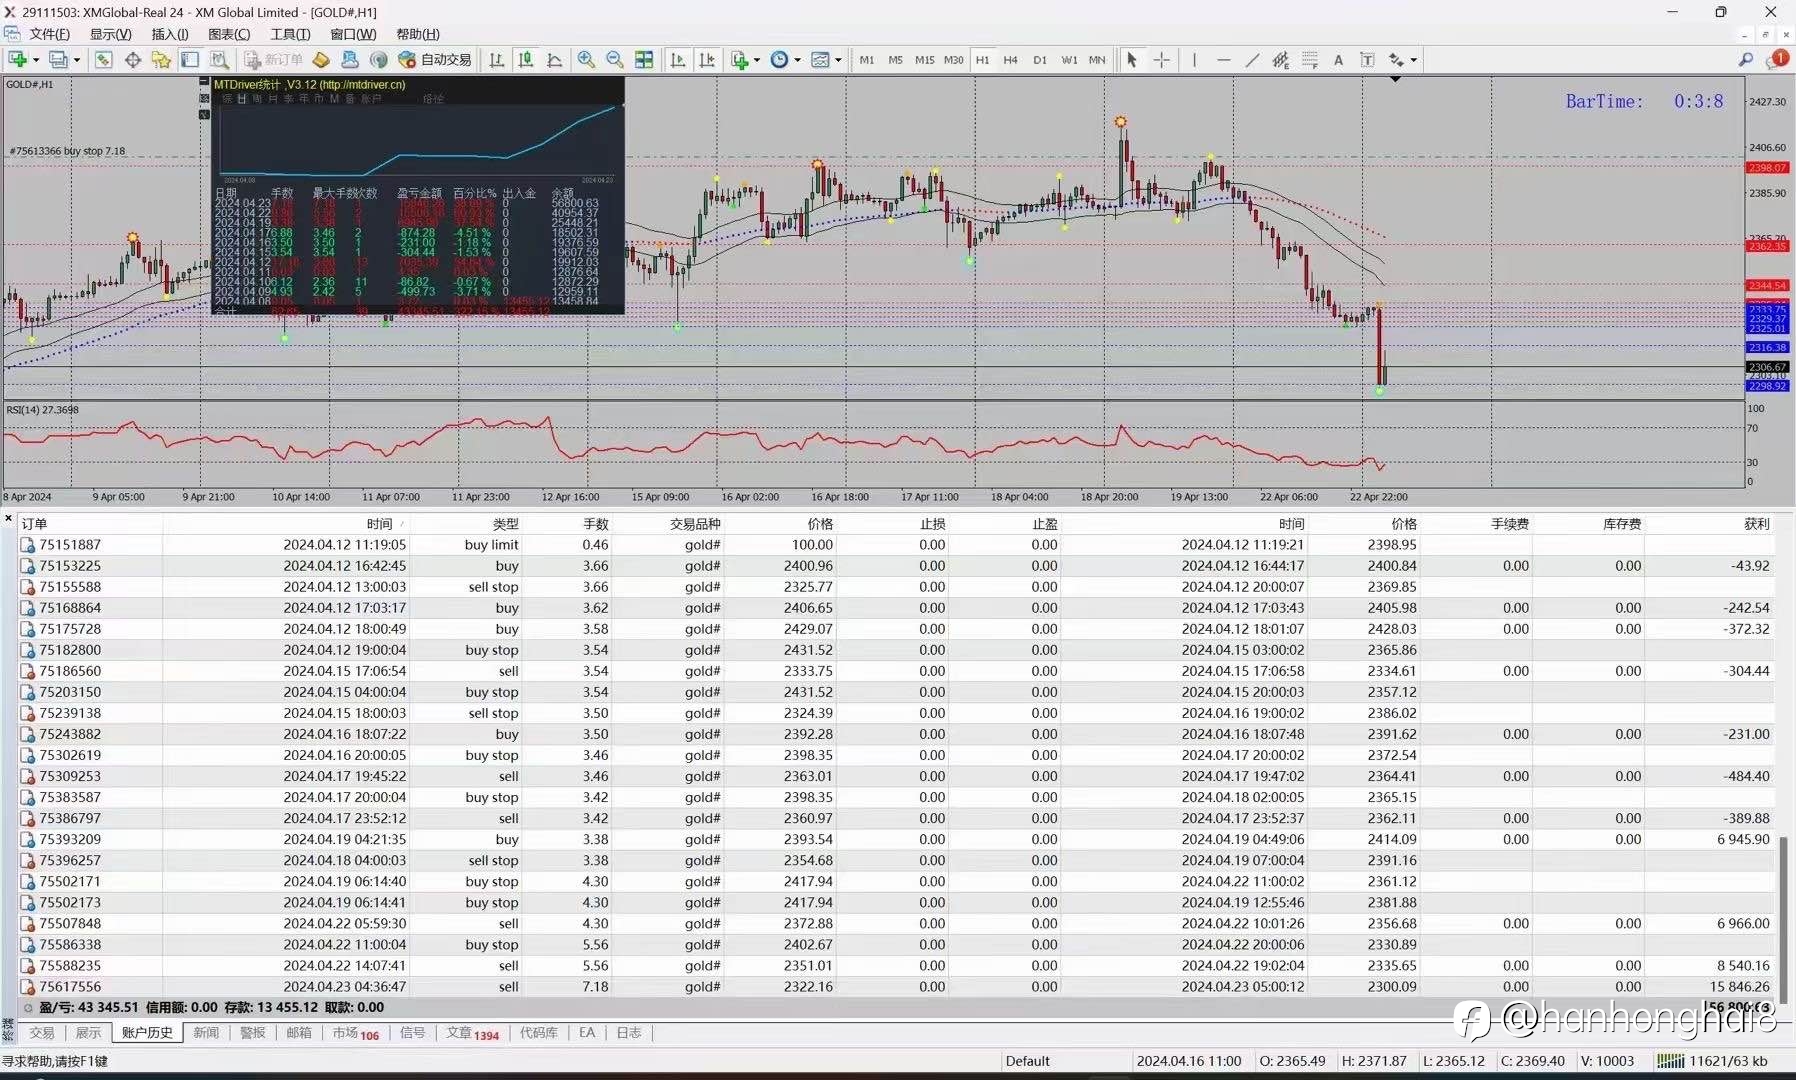
Task: Open the MetaEditor icon
Action: click(321, 60)
